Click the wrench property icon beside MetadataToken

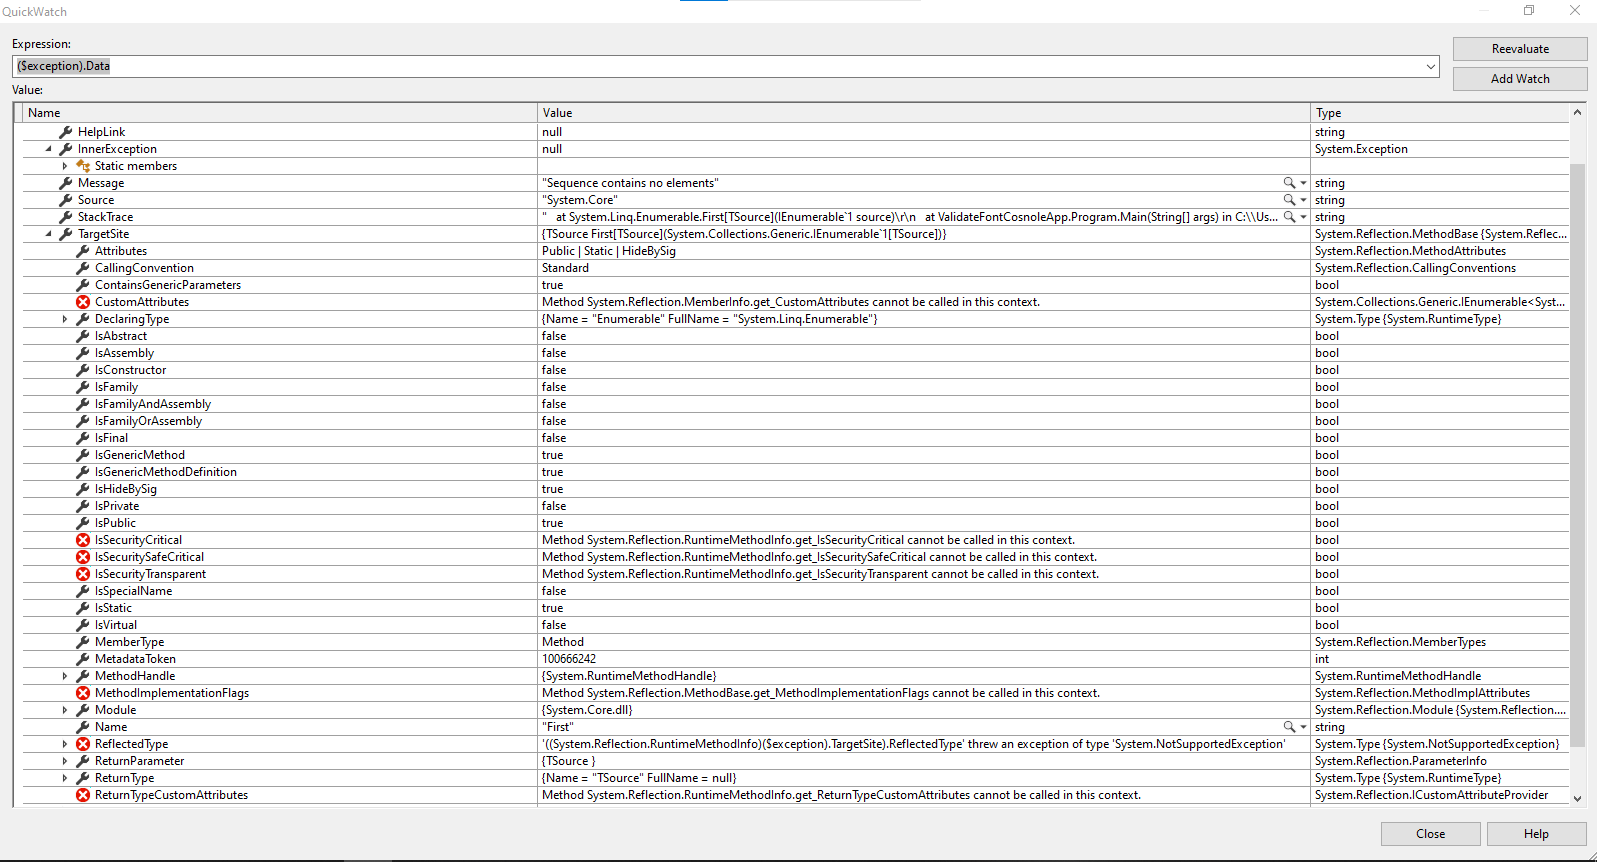point(83,659)
